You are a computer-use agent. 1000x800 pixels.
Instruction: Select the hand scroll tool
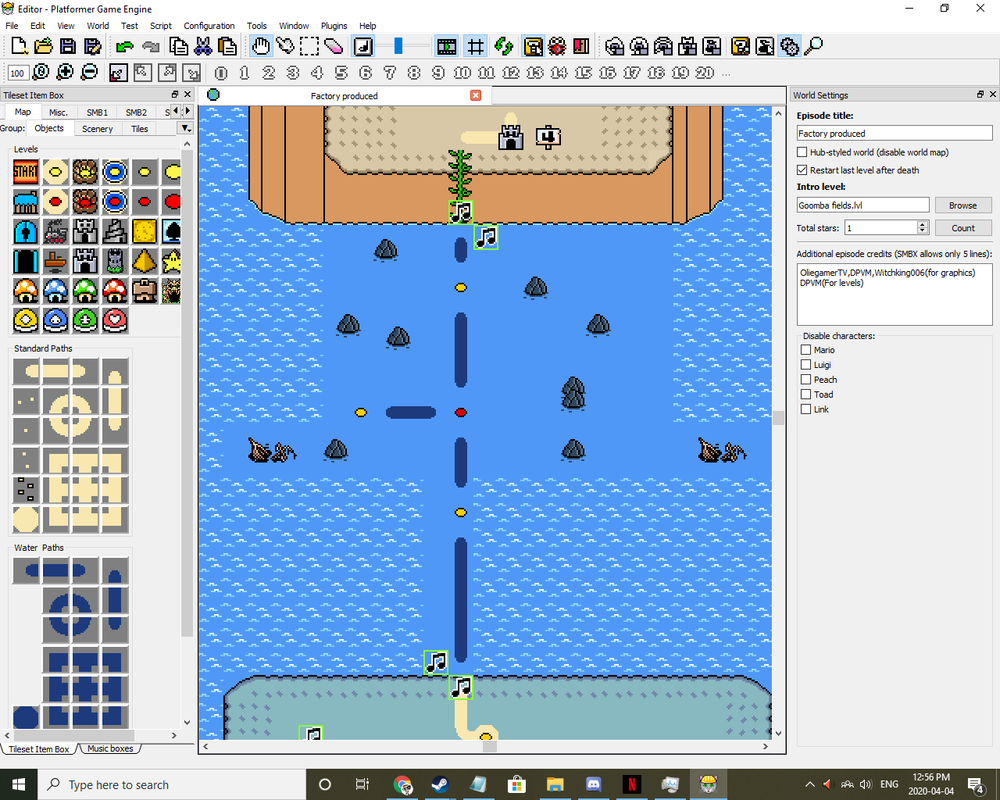261,47
